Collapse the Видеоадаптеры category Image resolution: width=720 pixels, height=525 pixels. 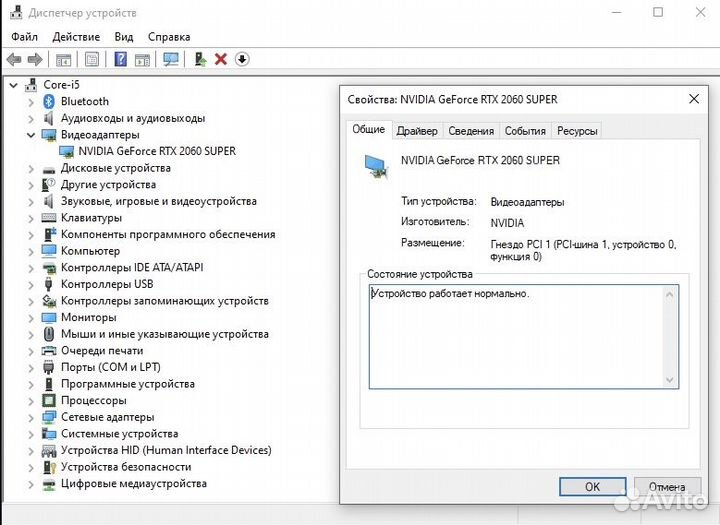30,135
